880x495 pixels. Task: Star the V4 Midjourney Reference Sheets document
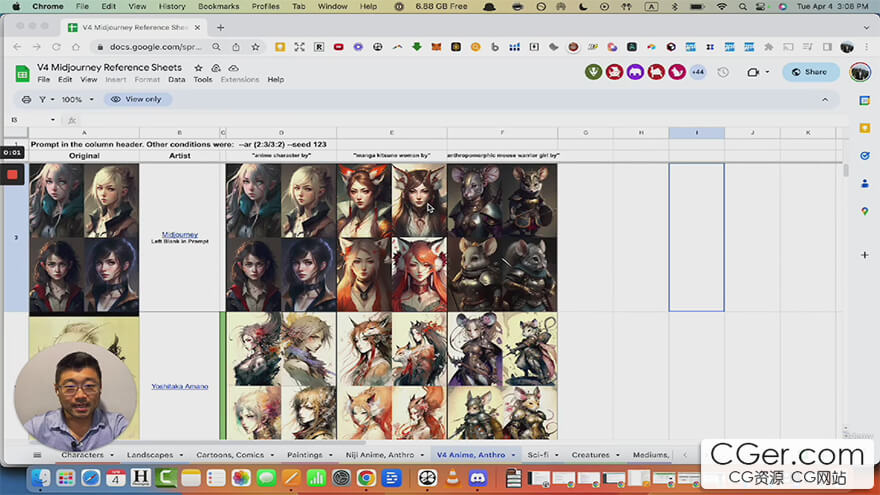point(198,68)
